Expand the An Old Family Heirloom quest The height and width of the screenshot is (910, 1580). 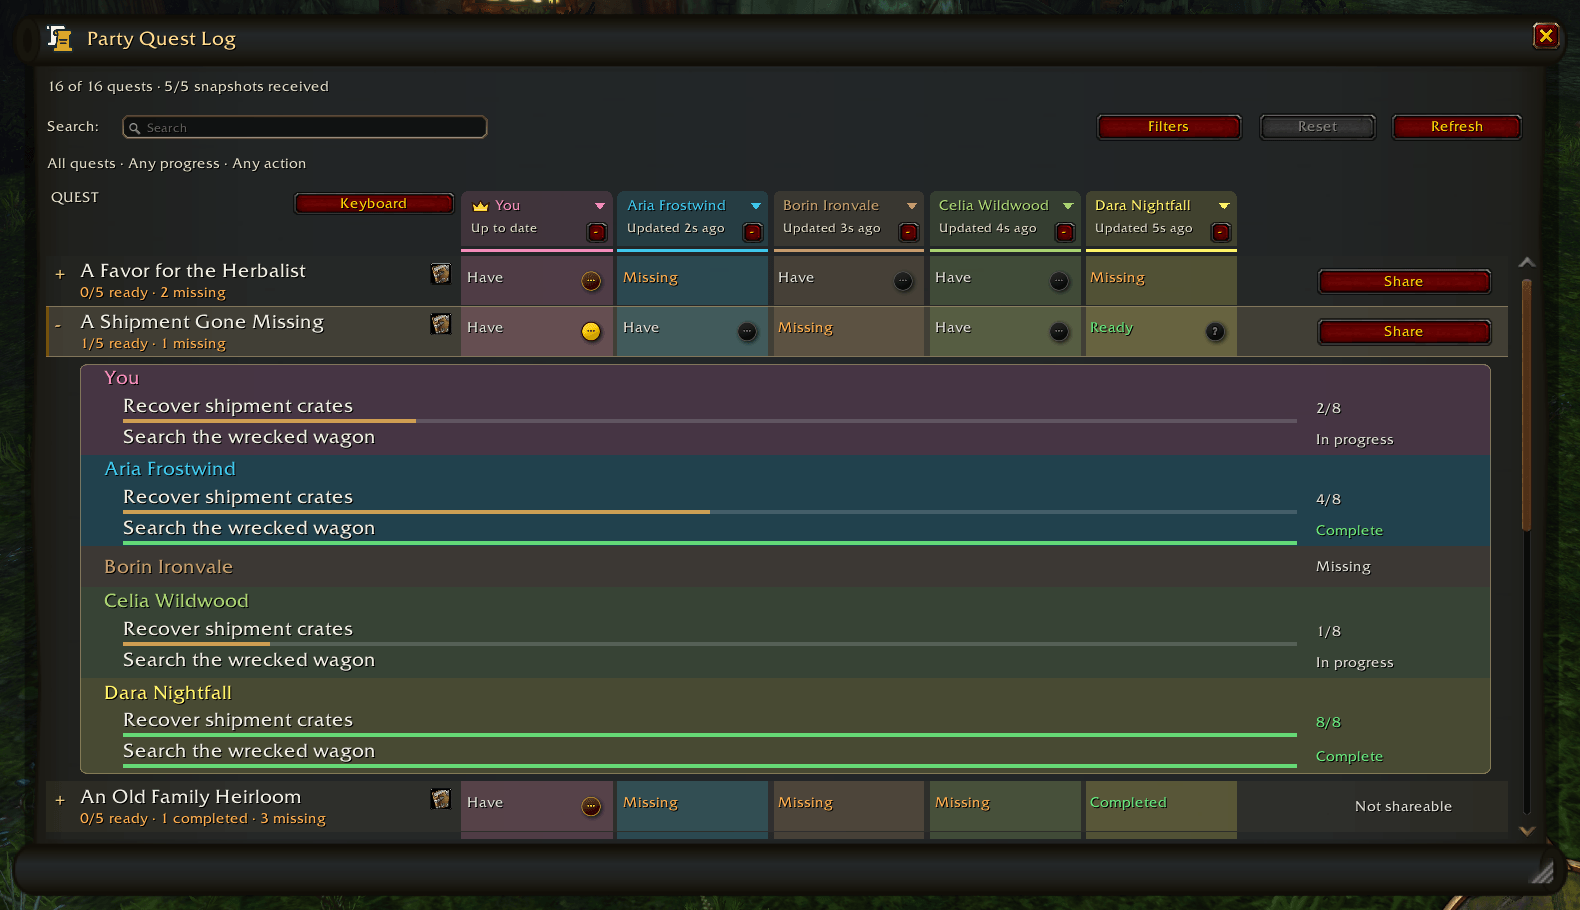[60, 800]
